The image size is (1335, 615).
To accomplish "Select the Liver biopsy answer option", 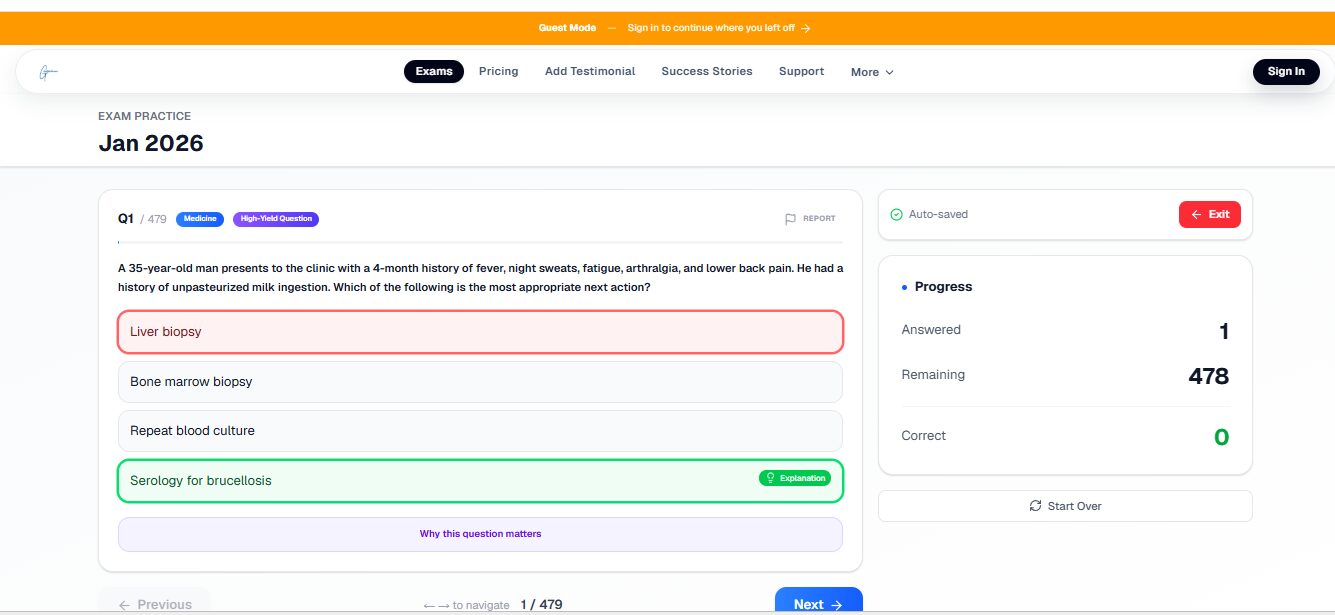I will pyautogui.click(x=480, y=332).
